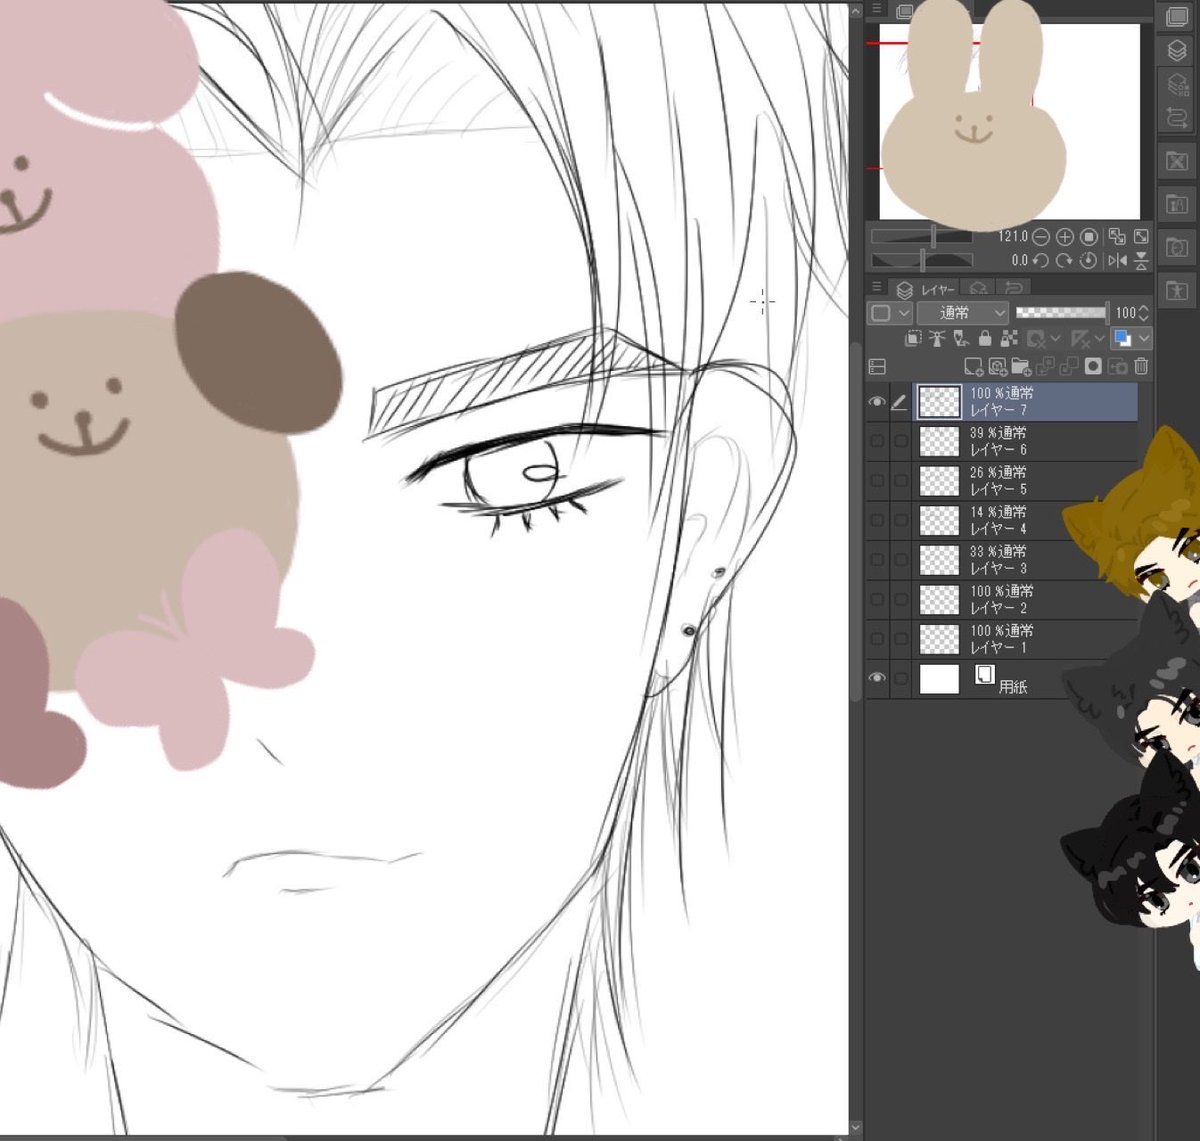The width and height of the screenshot is (1200, 1141).
Task: Select the Navigator tab icon
Action: [x=906, y=11]
